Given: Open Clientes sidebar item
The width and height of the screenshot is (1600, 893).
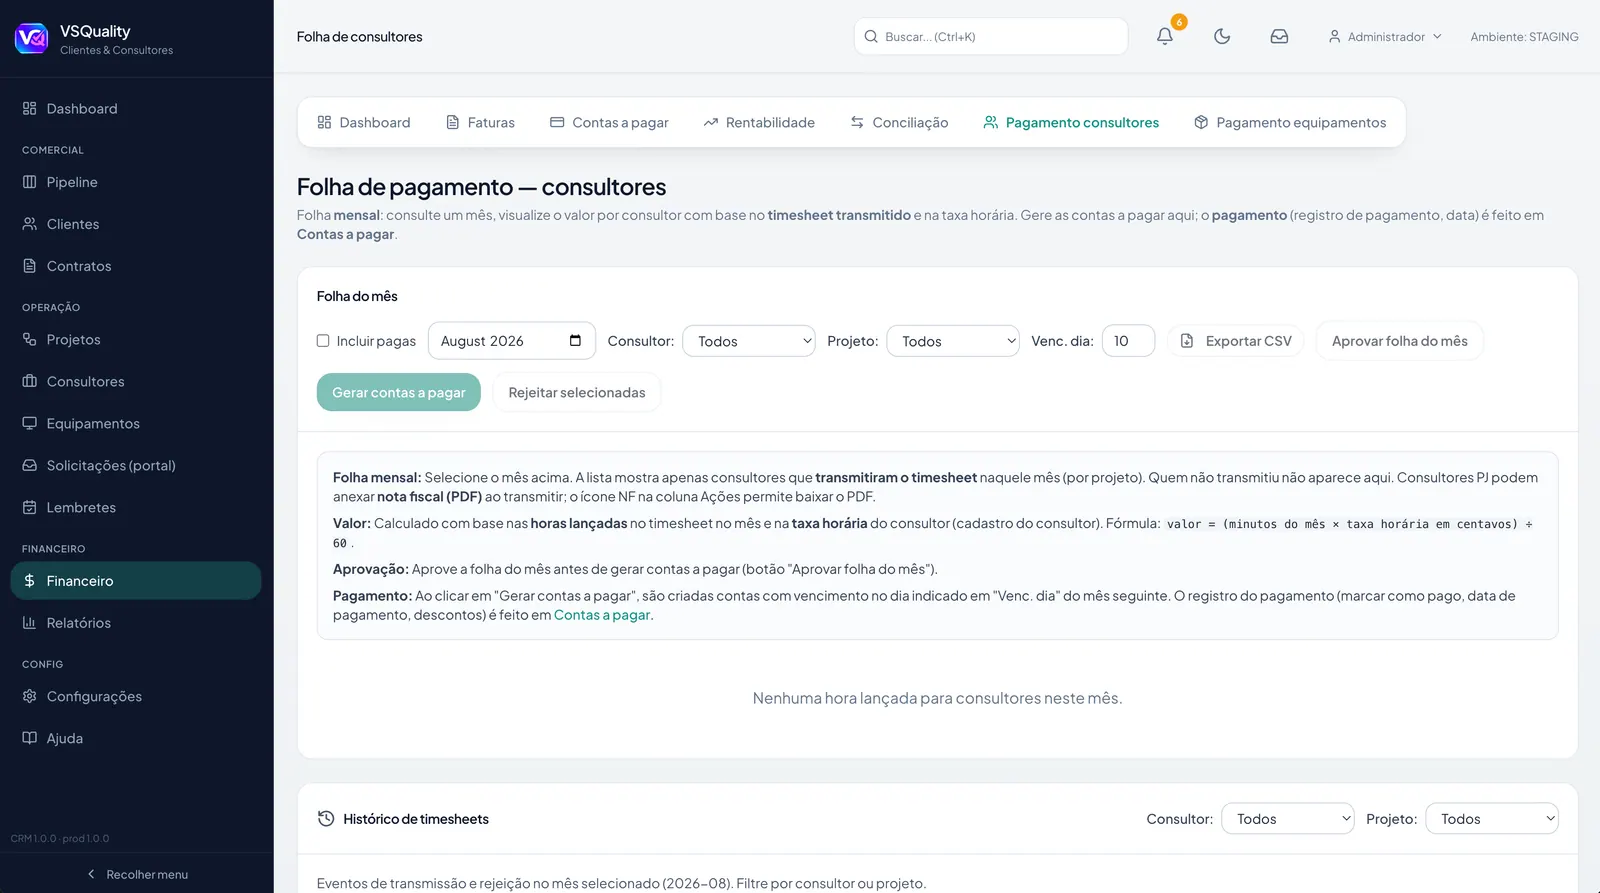Looking at the screenshot, I should click(136, 224).
